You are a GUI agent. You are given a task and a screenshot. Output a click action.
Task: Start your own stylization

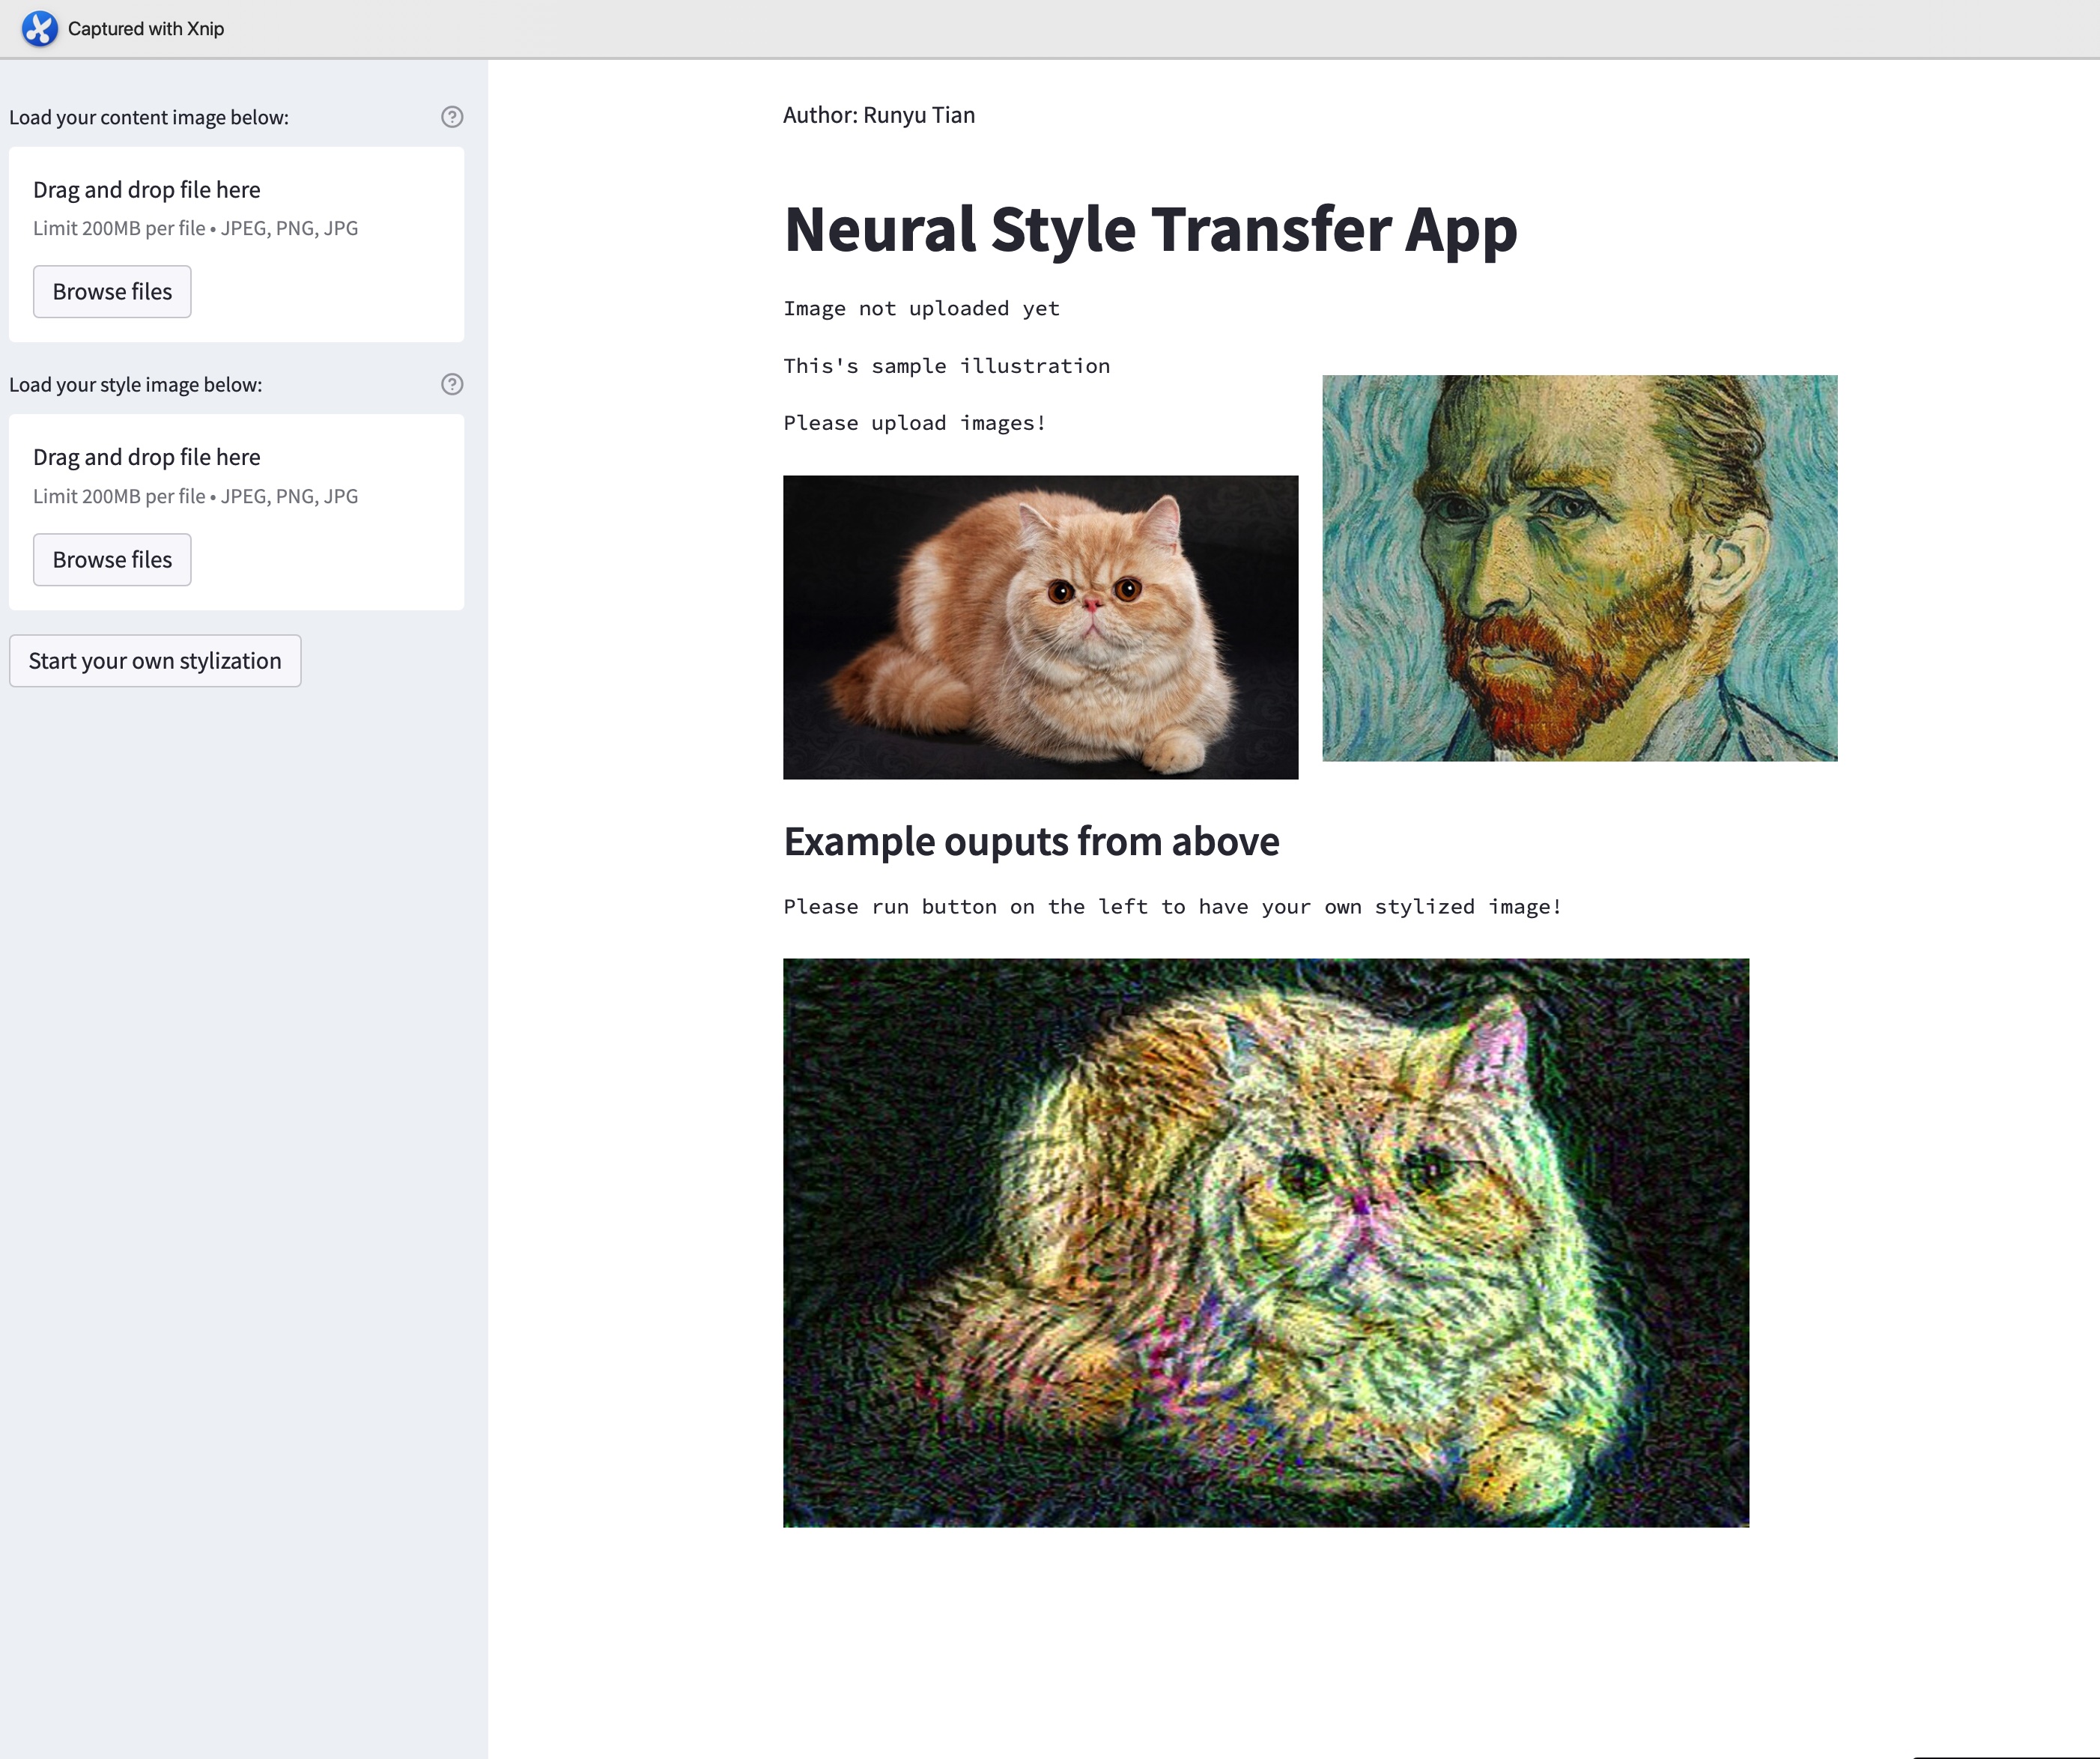click(155, 661)
